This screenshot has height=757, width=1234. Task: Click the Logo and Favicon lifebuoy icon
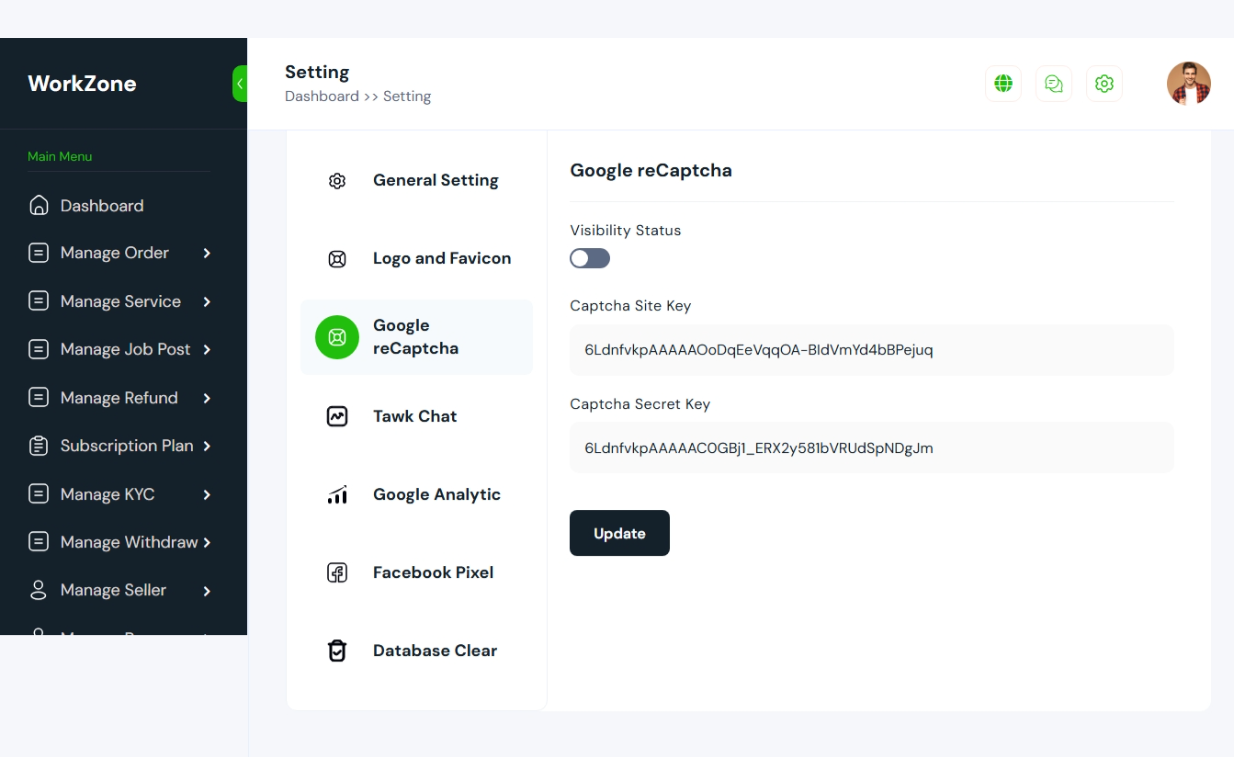[337, 259]
